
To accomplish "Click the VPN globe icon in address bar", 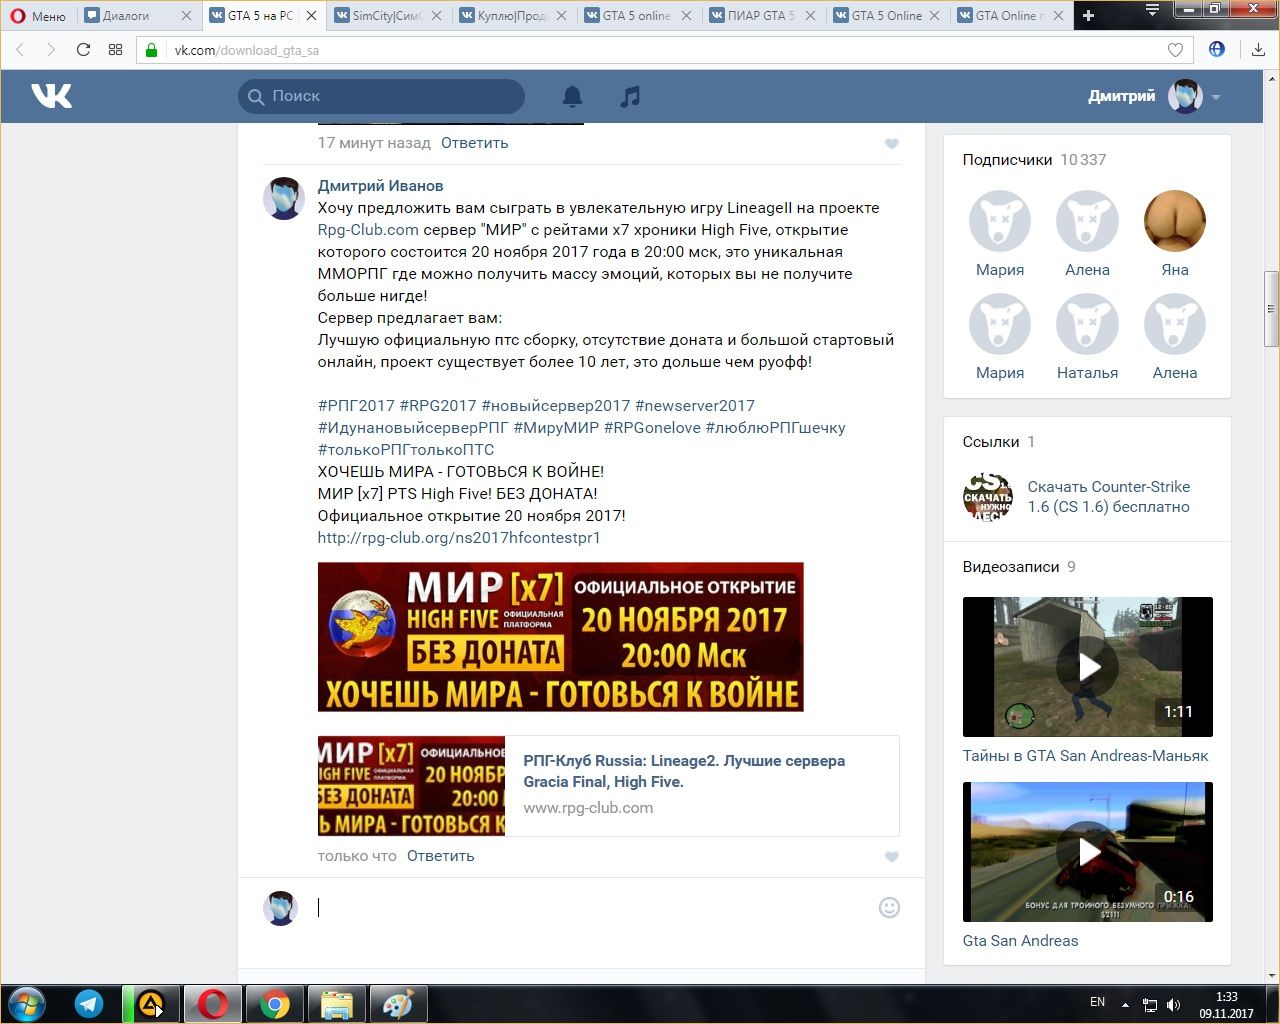I will (x=1217, y=49).
